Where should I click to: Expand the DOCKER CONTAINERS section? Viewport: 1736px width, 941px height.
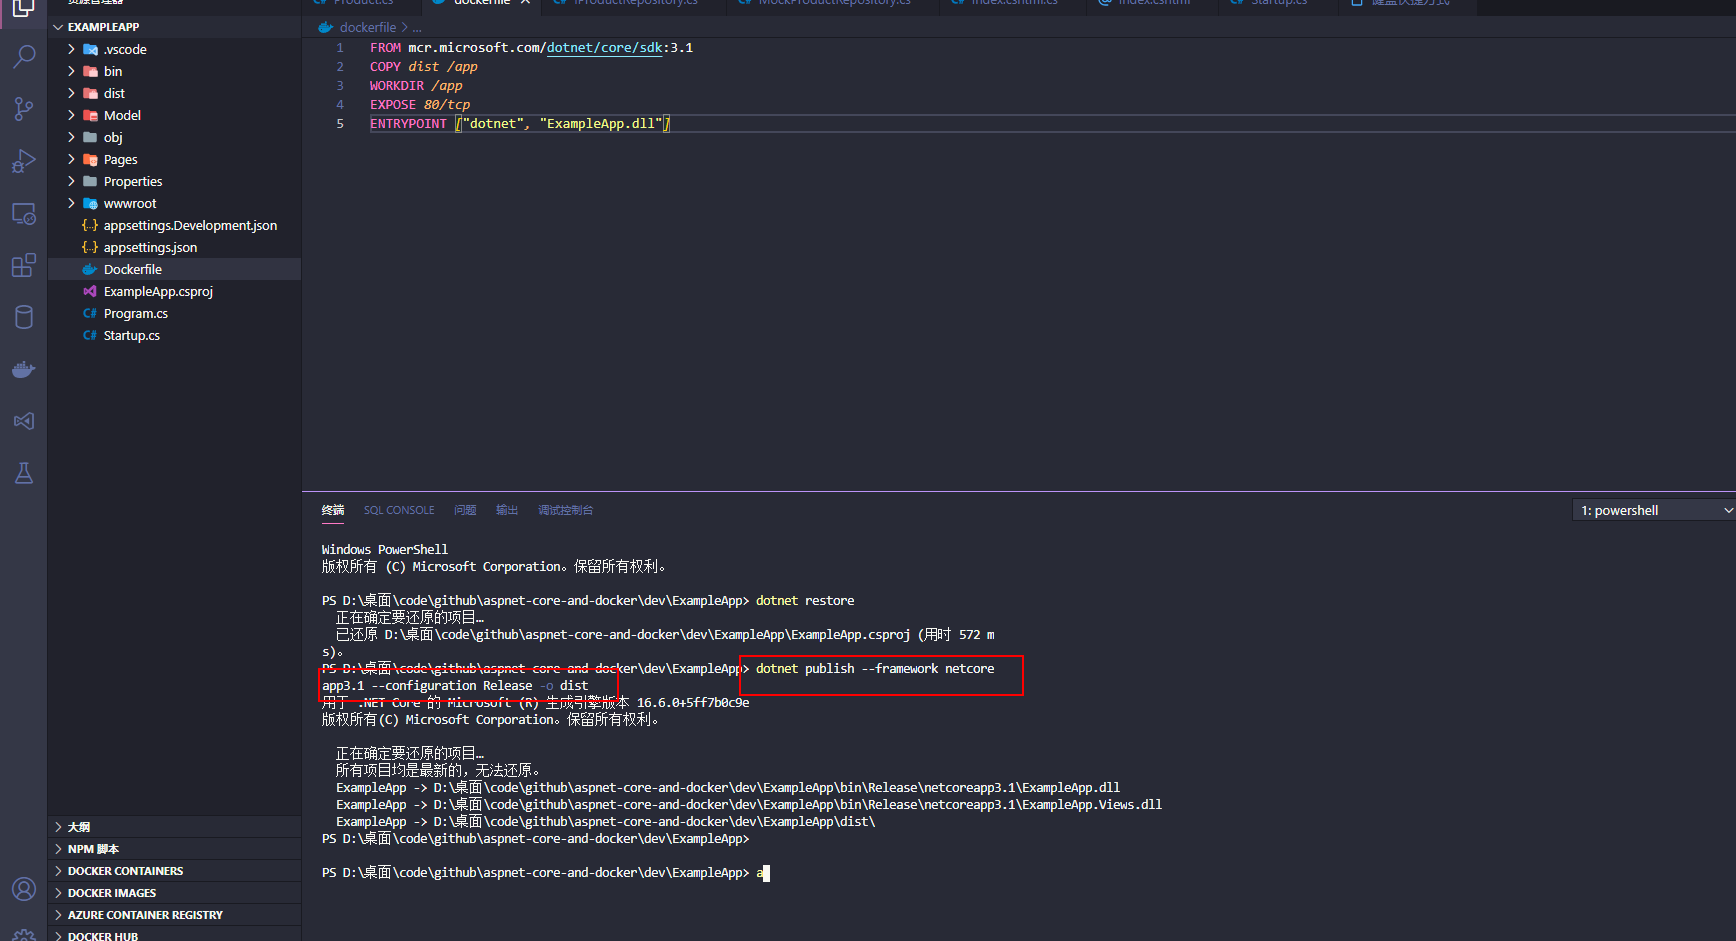coord(175,871)
